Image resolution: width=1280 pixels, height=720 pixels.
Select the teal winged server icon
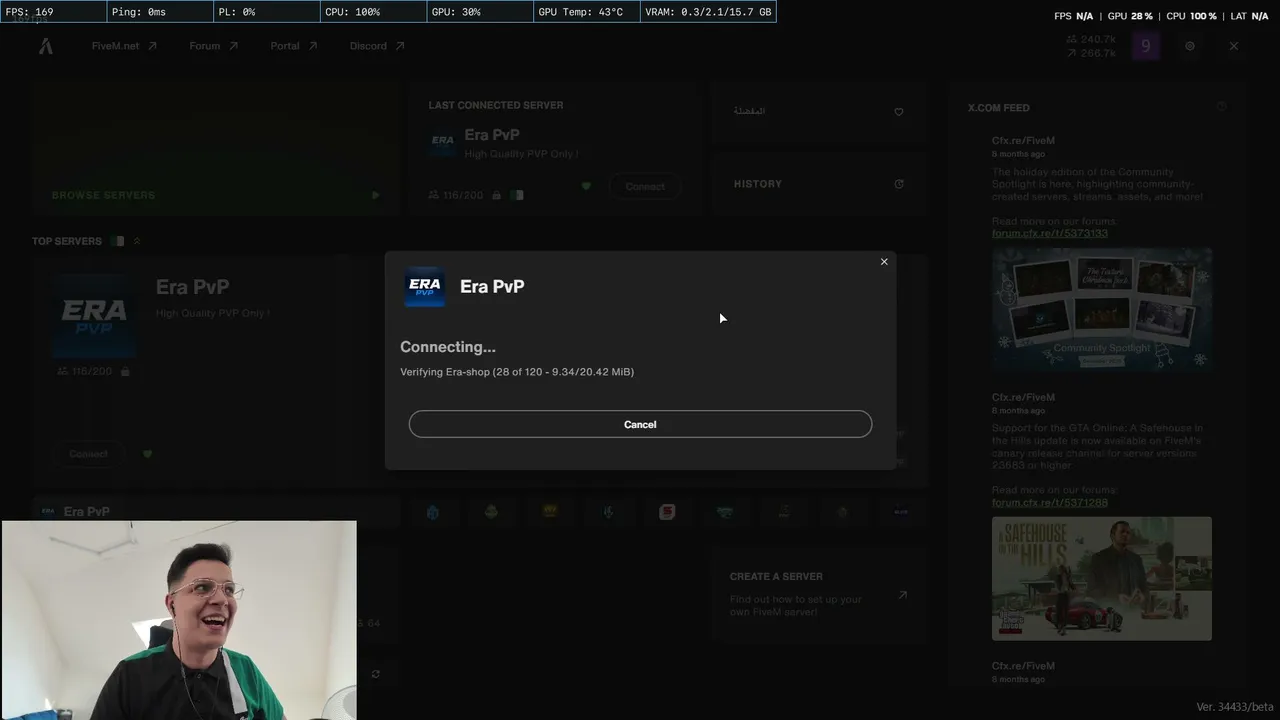[x=725, y=512]
